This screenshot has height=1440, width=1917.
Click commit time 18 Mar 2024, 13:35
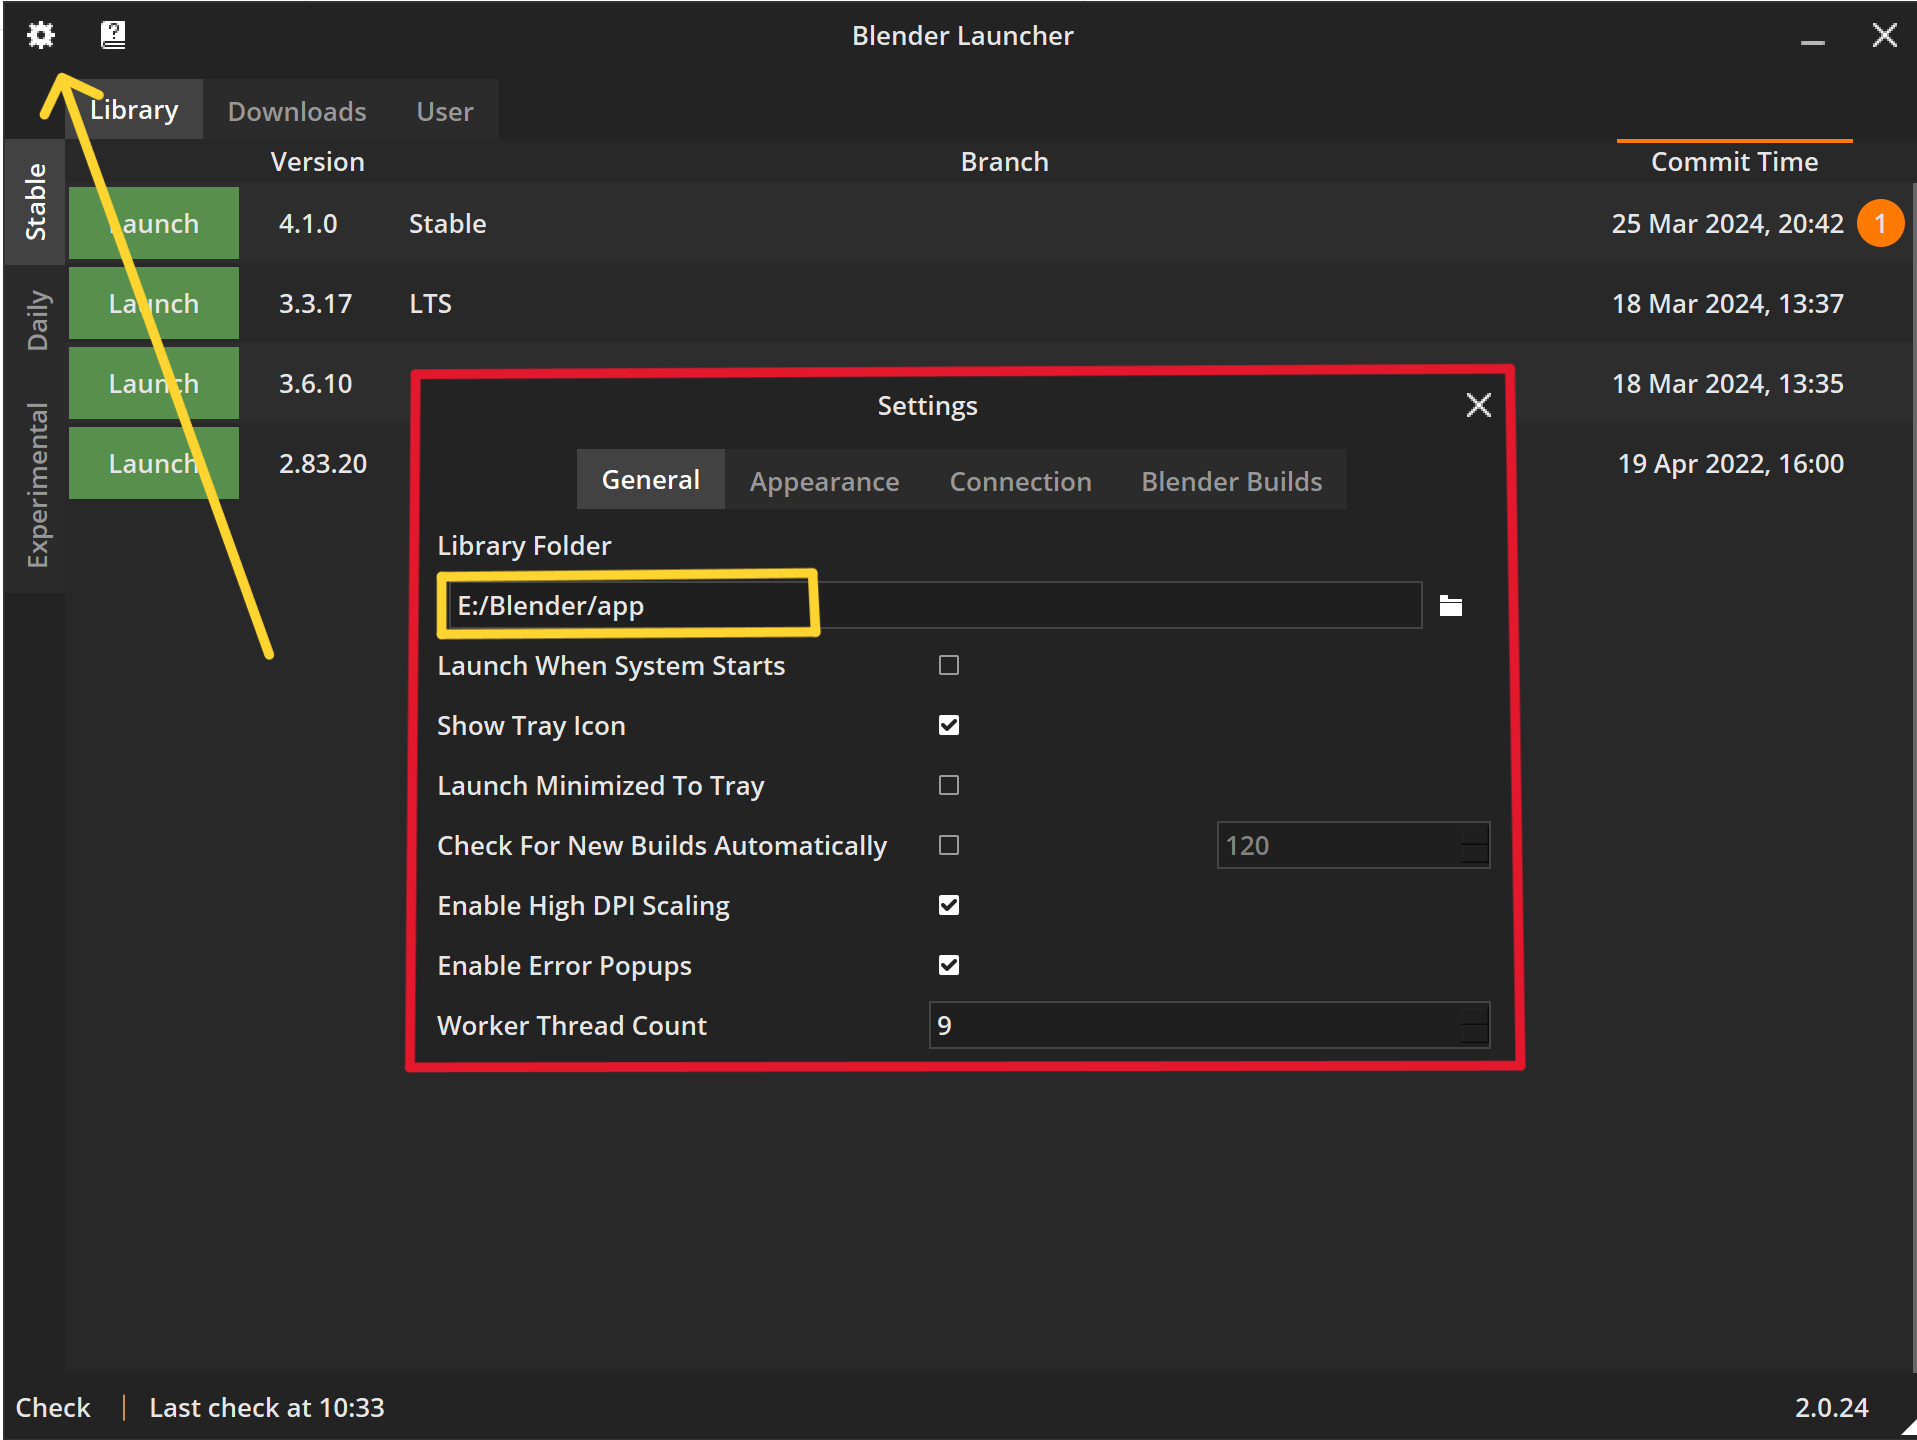pos(1728,383)
